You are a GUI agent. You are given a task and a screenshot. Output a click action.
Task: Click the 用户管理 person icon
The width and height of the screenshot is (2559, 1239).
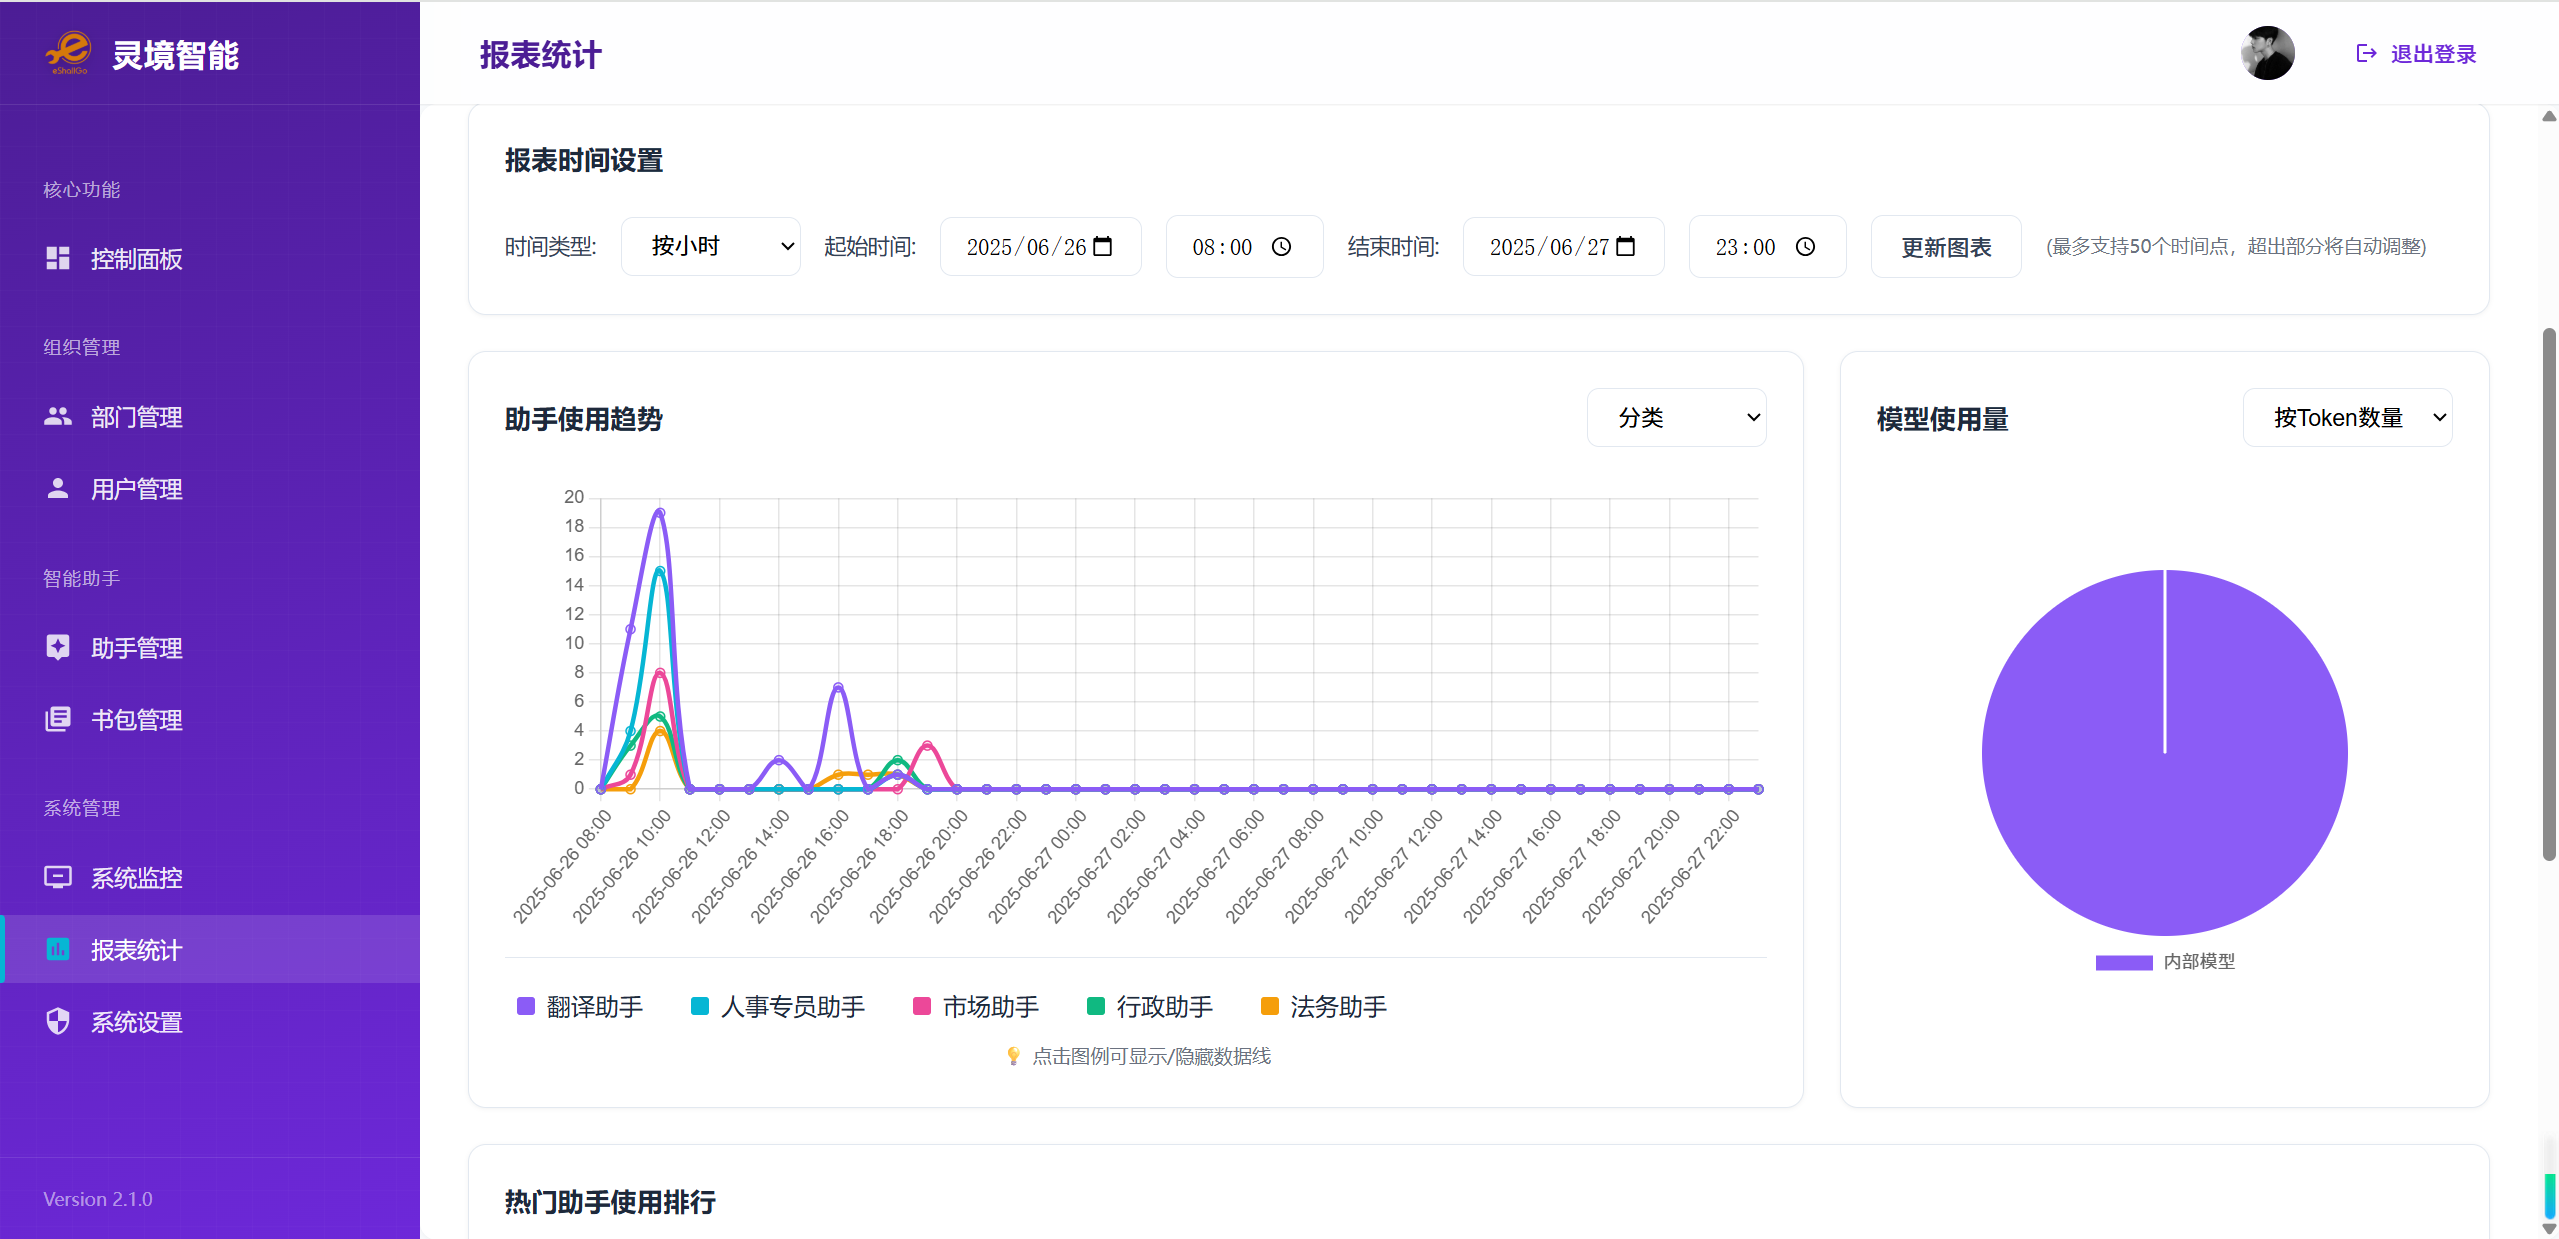tap(58, 489)
